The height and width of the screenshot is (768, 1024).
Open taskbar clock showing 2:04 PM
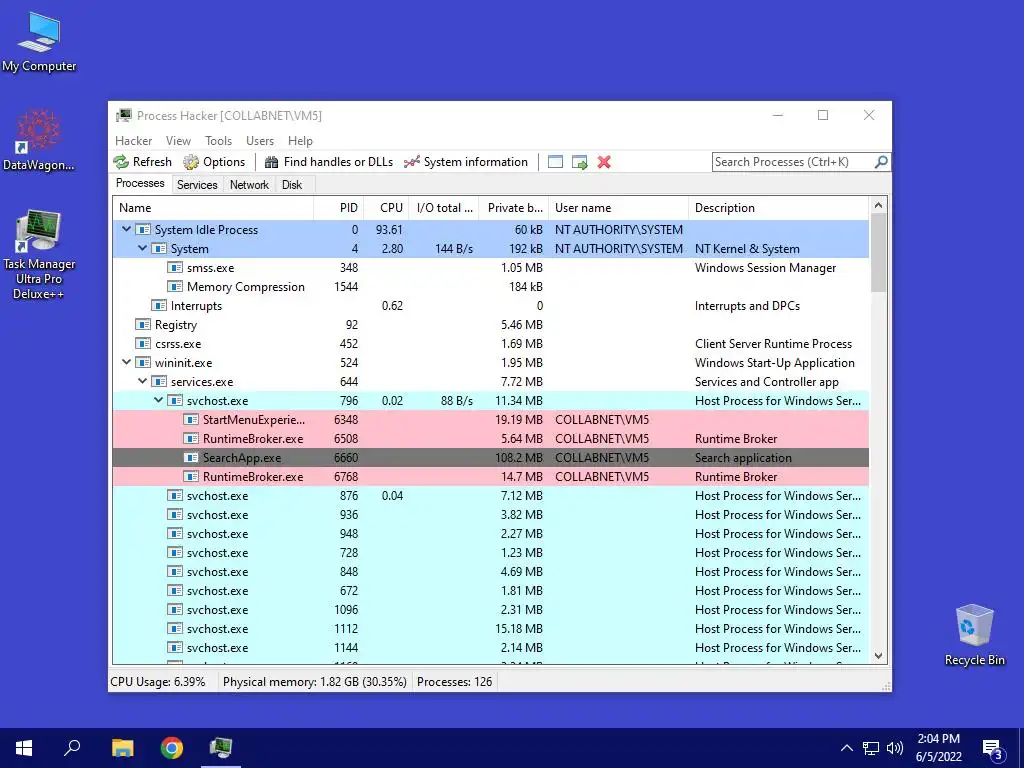(938, 748)
